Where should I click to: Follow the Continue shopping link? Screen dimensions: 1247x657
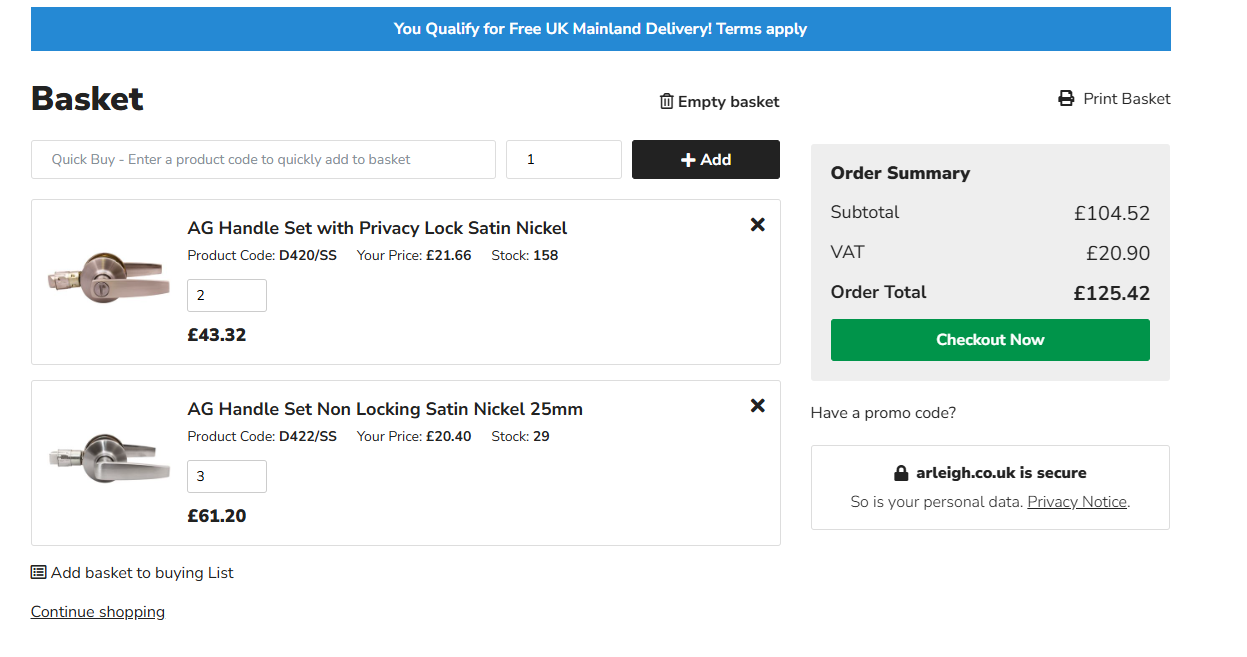click(x=98, y=612)
